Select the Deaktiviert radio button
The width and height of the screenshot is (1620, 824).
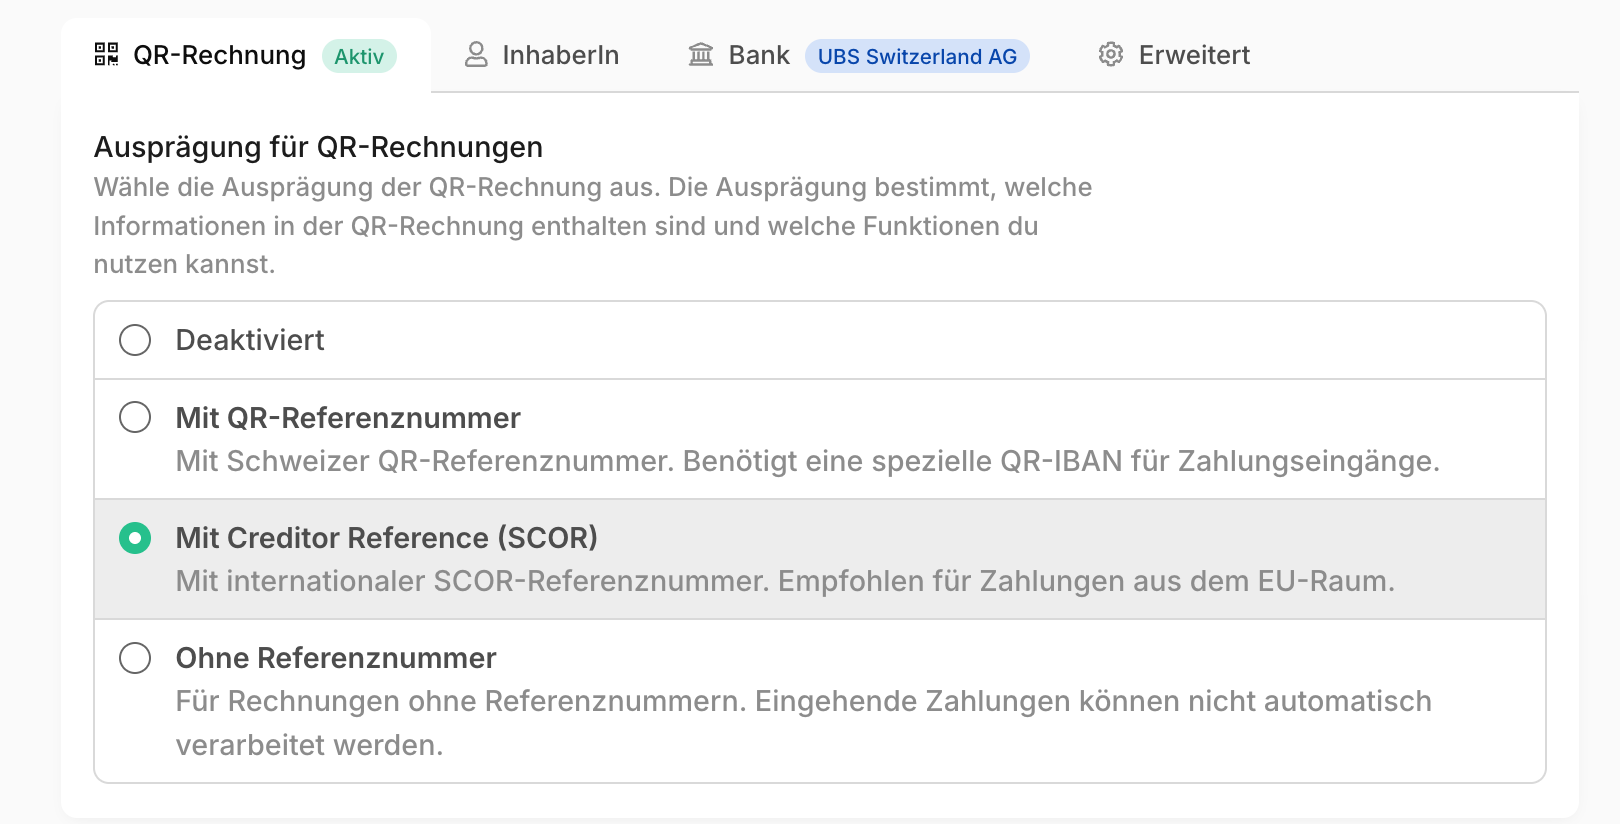pyautogui.click(x=135, y=340)
